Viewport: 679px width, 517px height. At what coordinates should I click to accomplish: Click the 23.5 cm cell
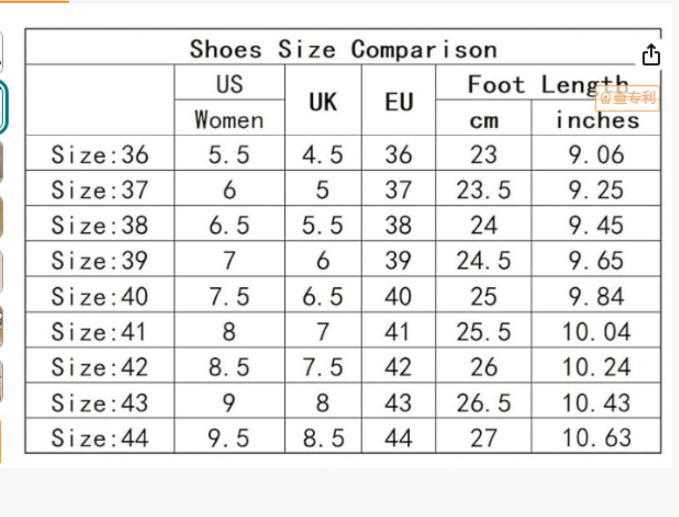tap(483, 190)
